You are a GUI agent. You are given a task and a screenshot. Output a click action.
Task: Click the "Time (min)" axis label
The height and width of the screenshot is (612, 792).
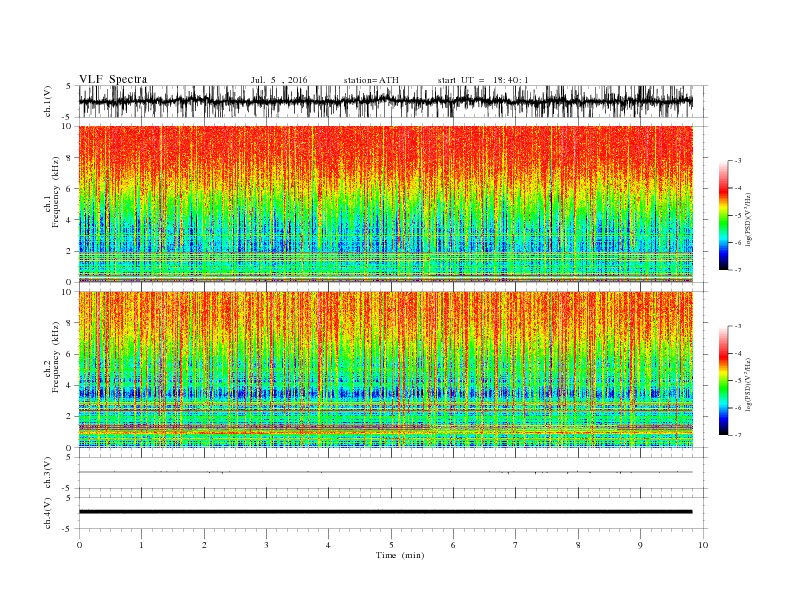click(x=400, y=555)
